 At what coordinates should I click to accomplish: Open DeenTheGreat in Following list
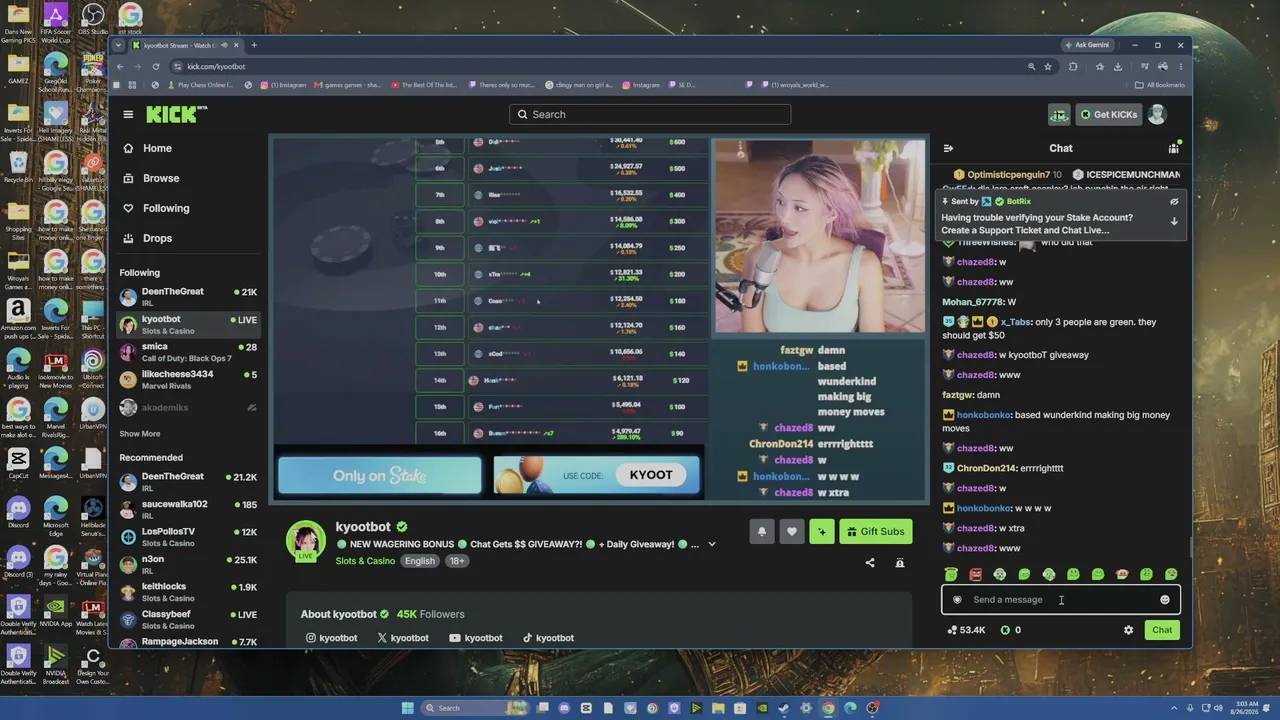188,297
